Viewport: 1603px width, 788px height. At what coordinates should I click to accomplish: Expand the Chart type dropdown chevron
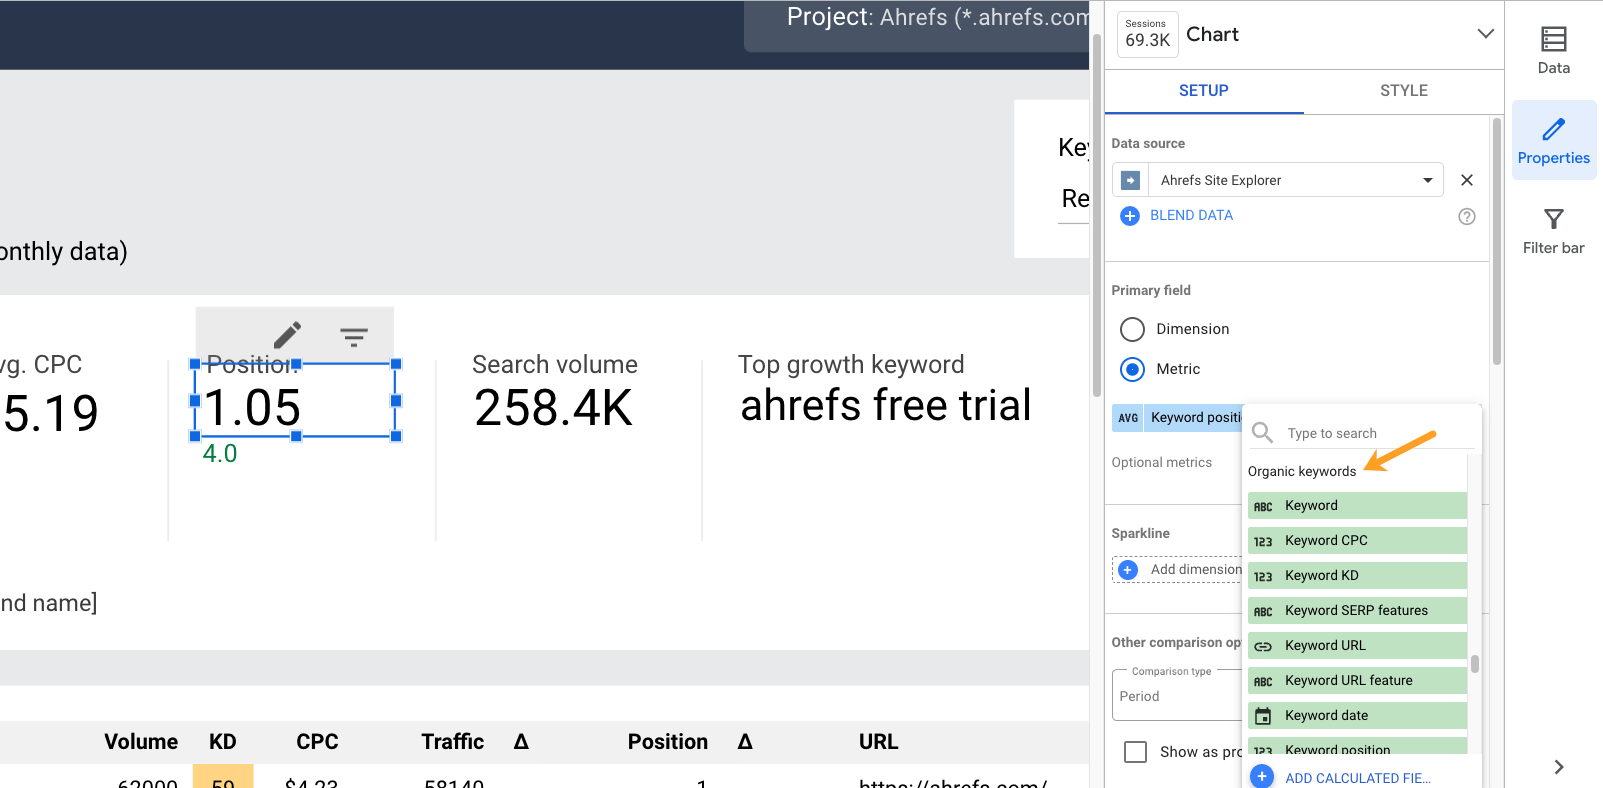tap(1485, 34)
